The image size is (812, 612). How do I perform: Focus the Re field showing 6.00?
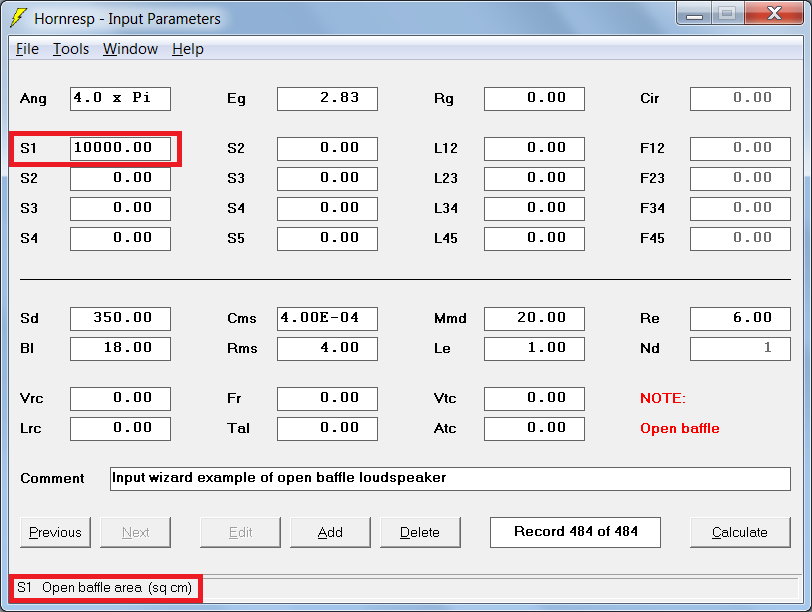pyautogui.click(x=741, y=318)
